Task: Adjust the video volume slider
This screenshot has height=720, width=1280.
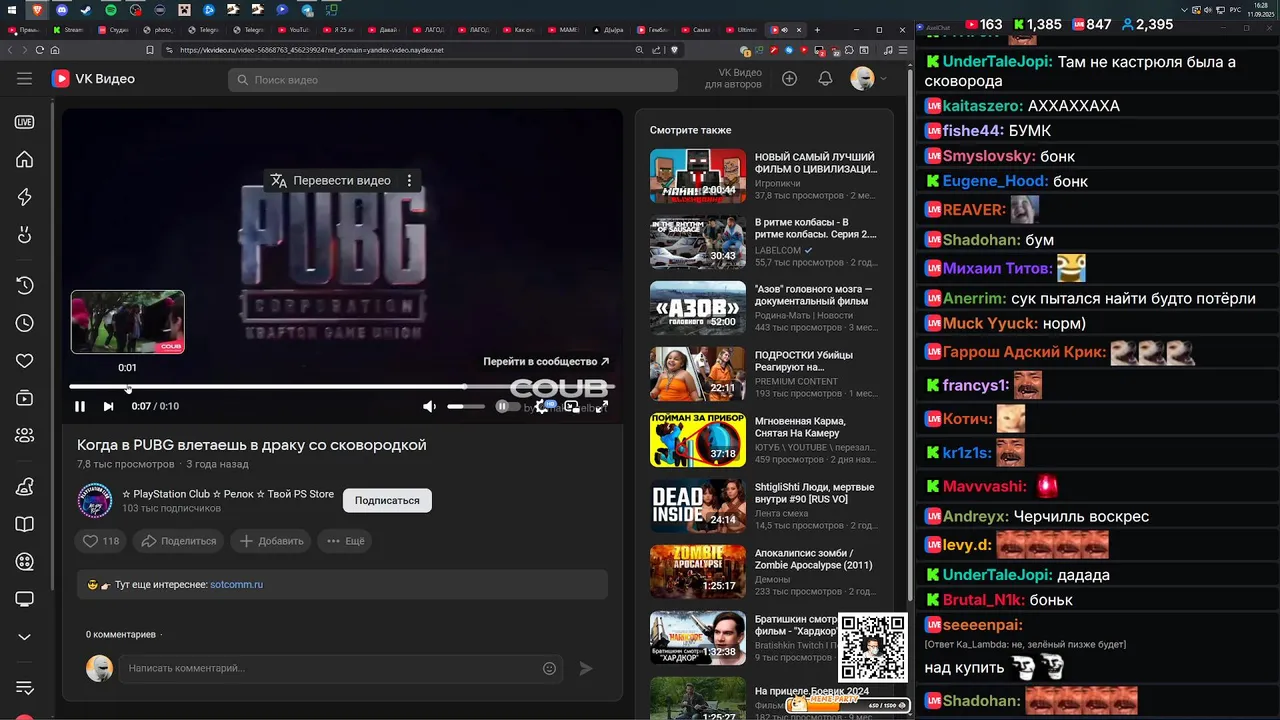Action: (466, 406)
